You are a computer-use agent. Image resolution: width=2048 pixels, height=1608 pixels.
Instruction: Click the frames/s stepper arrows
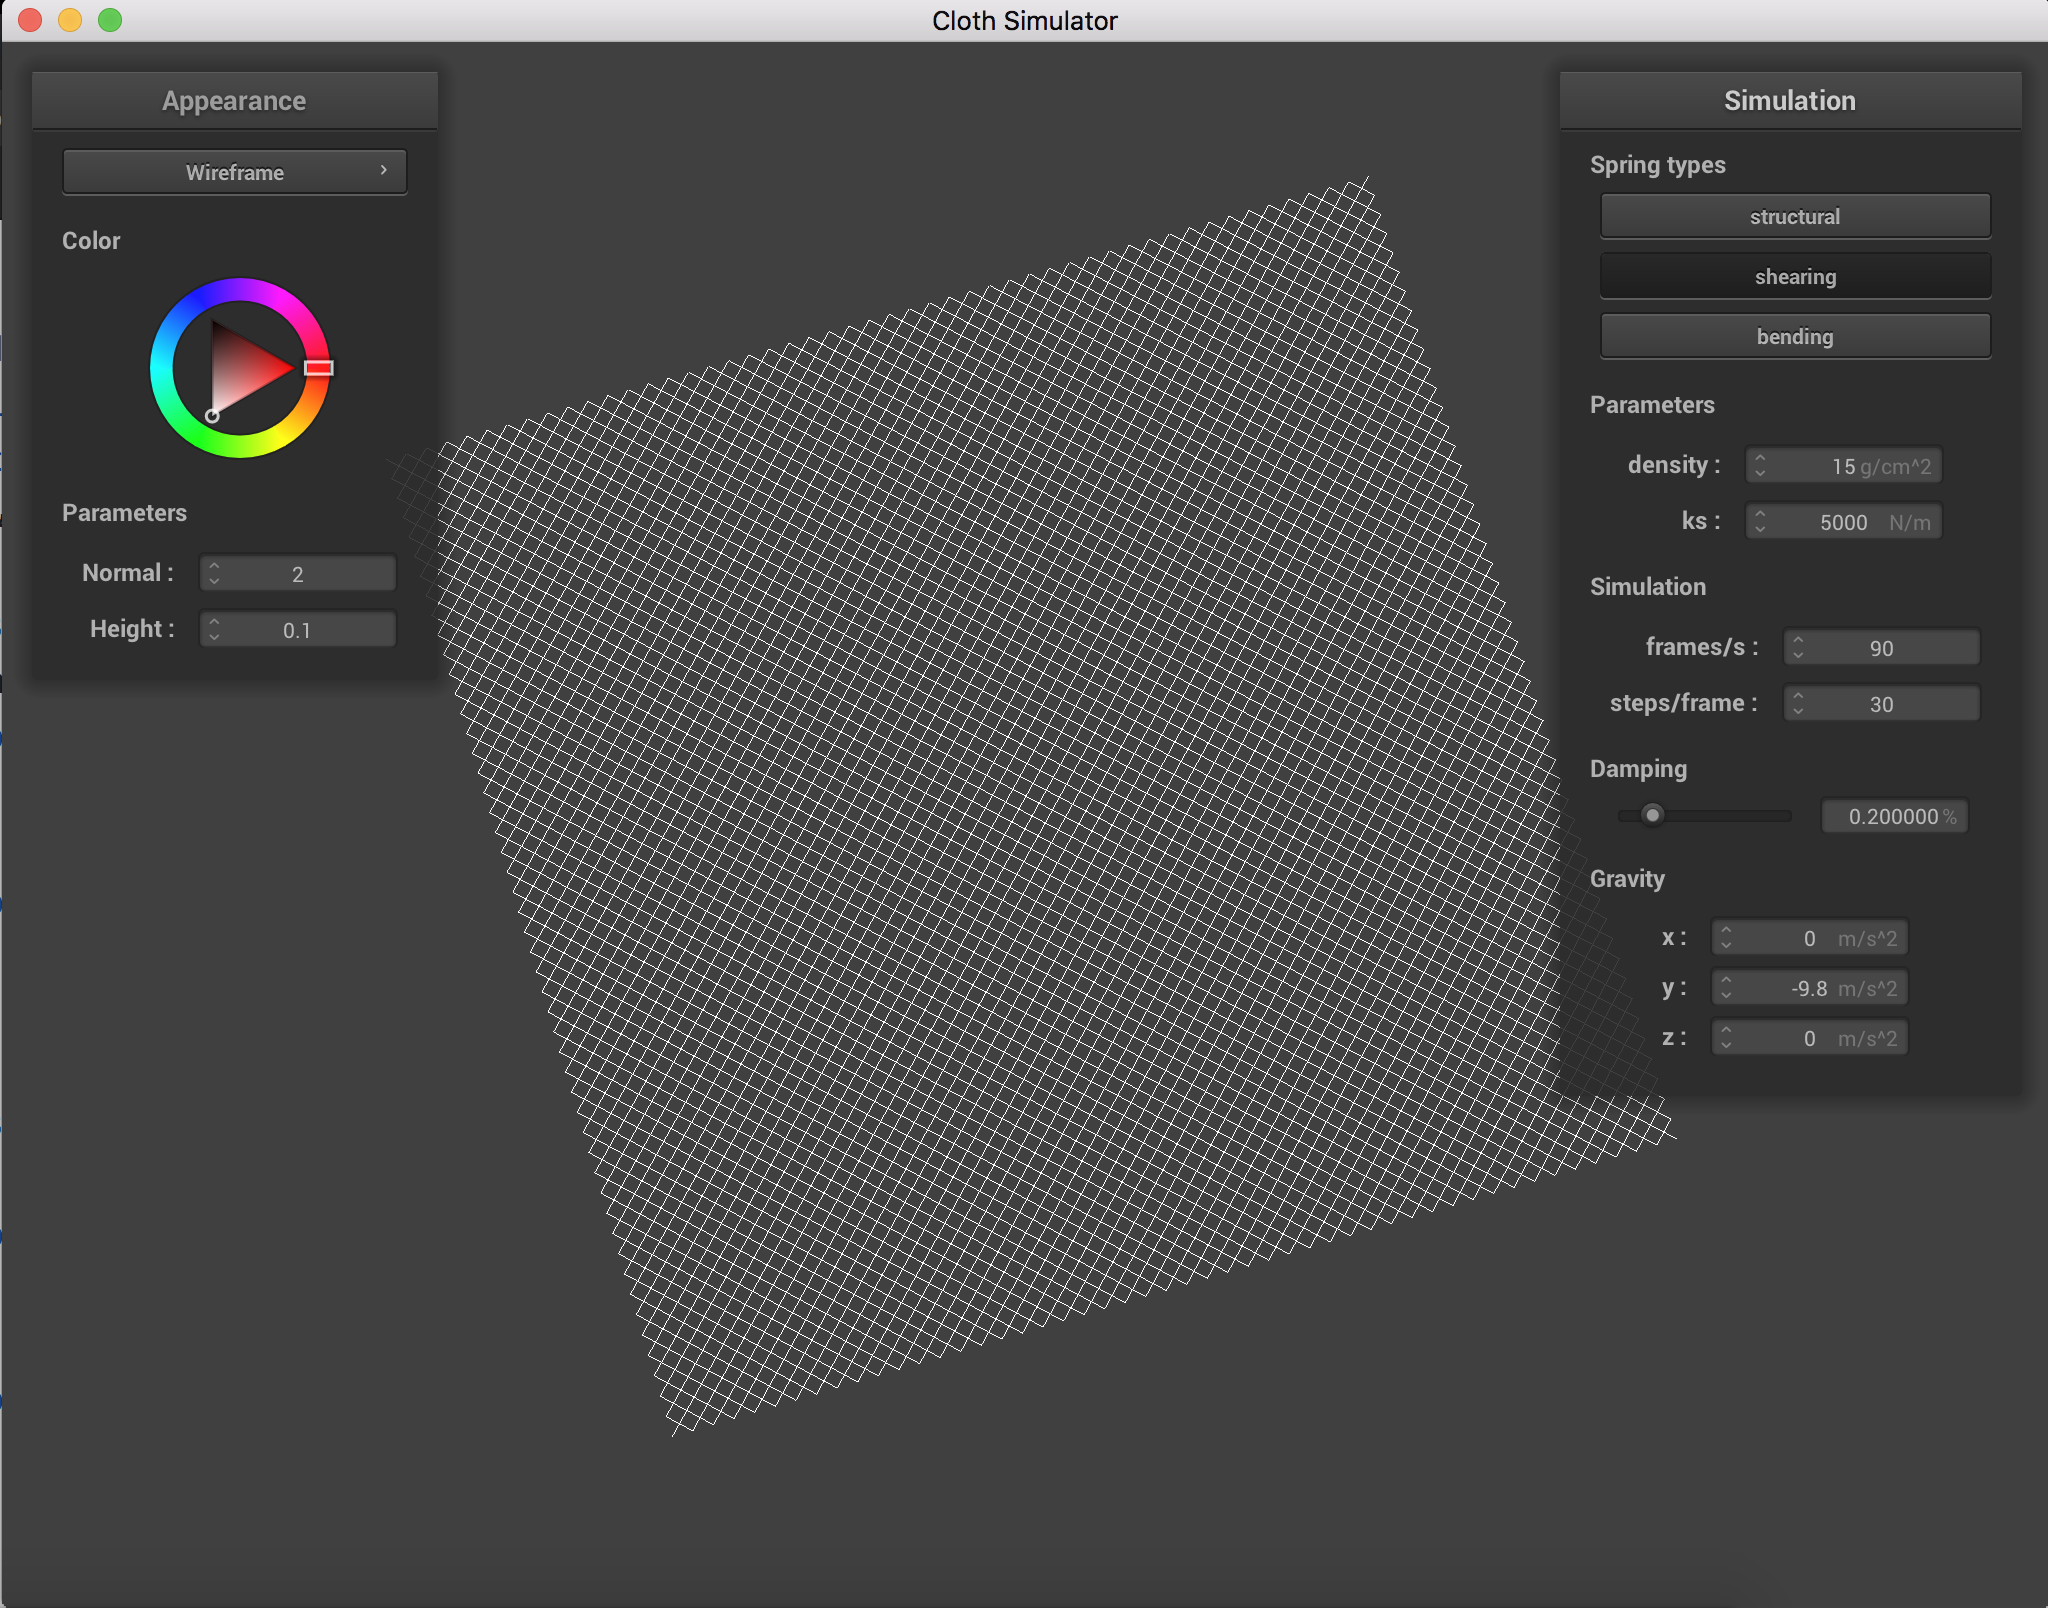coord(1798,648)
